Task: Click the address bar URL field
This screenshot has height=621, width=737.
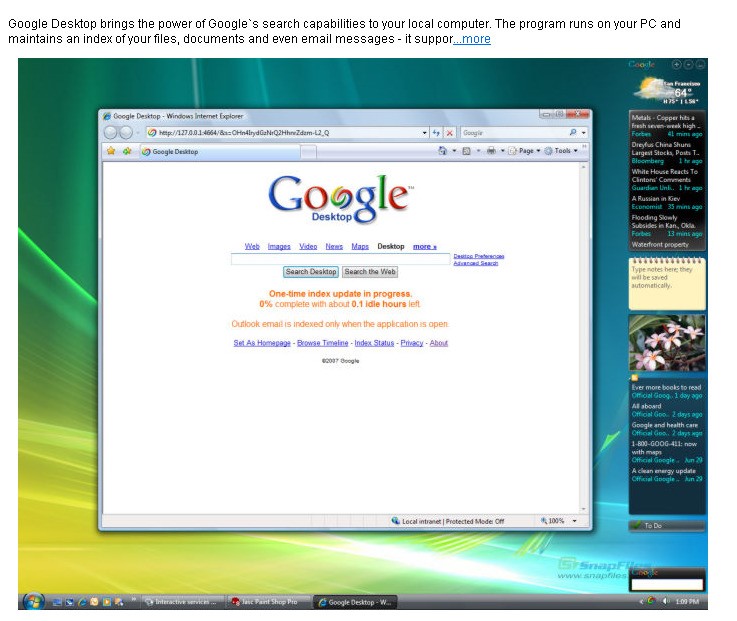Action: (284, 133)
